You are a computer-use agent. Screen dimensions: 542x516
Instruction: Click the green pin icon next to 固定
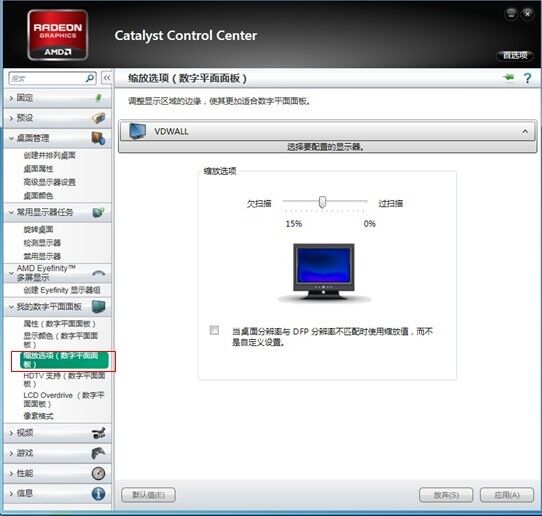[x=99, y=98]
